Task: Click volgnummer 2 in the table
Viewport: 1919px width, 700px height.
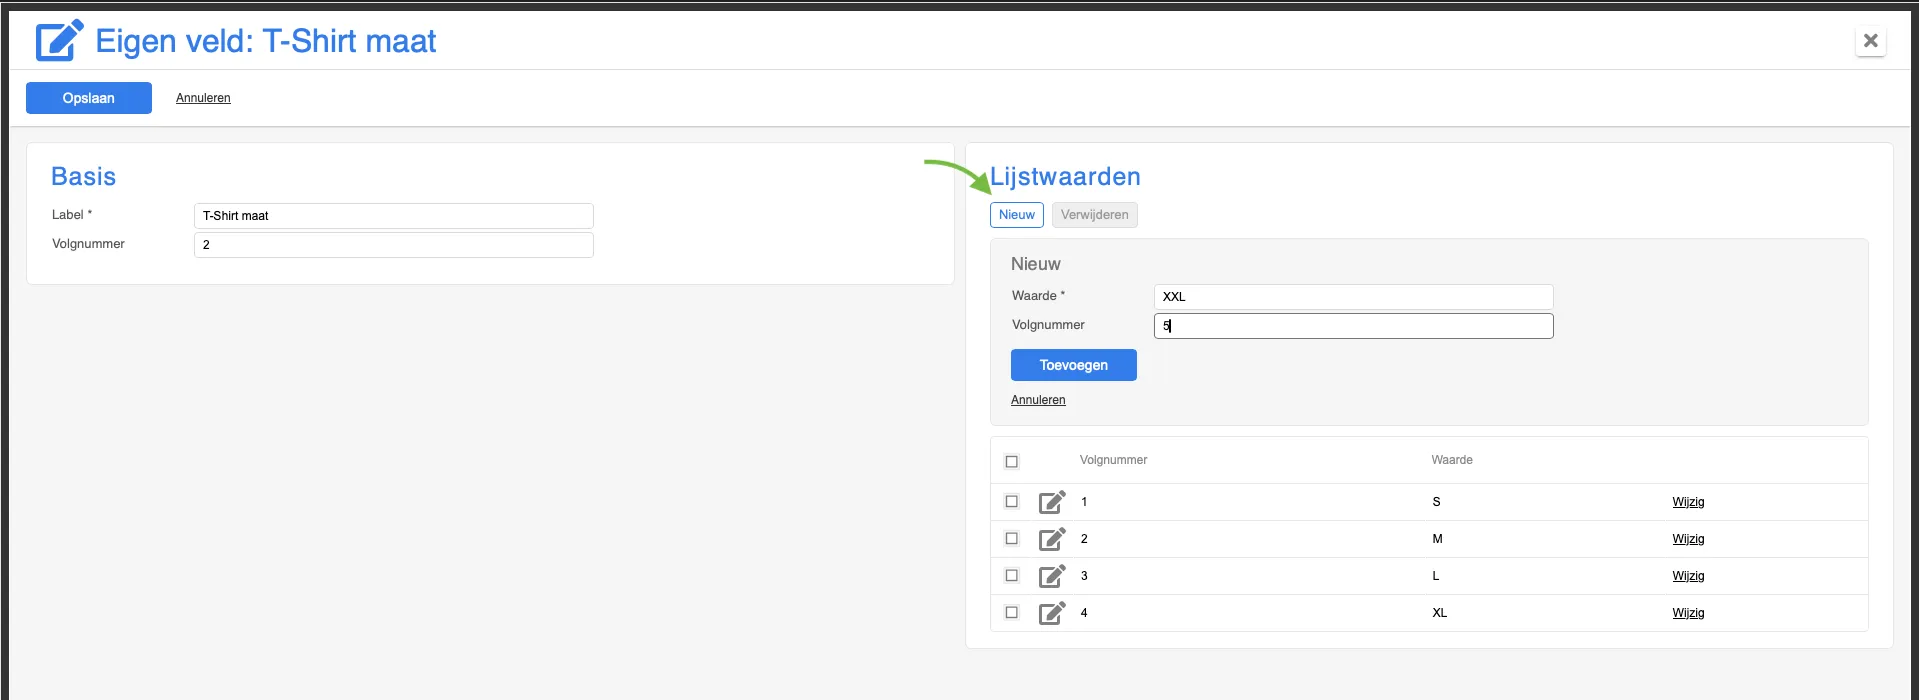Action: point(1084,539)
